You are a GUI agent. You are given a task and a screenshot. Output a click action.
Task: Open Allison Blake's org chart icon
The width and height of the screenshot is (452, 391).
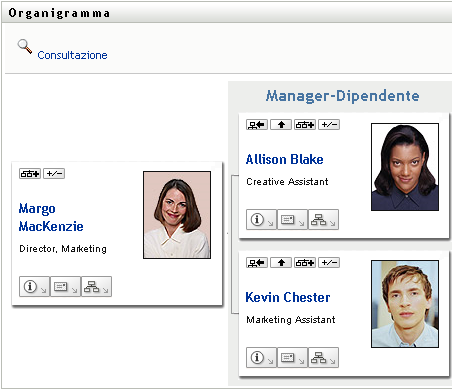click(x=323, y=220)
